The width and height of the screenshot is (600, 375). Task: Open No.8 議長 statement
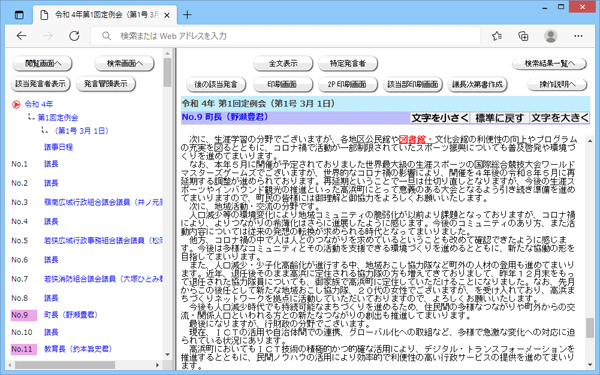[51, 298]
